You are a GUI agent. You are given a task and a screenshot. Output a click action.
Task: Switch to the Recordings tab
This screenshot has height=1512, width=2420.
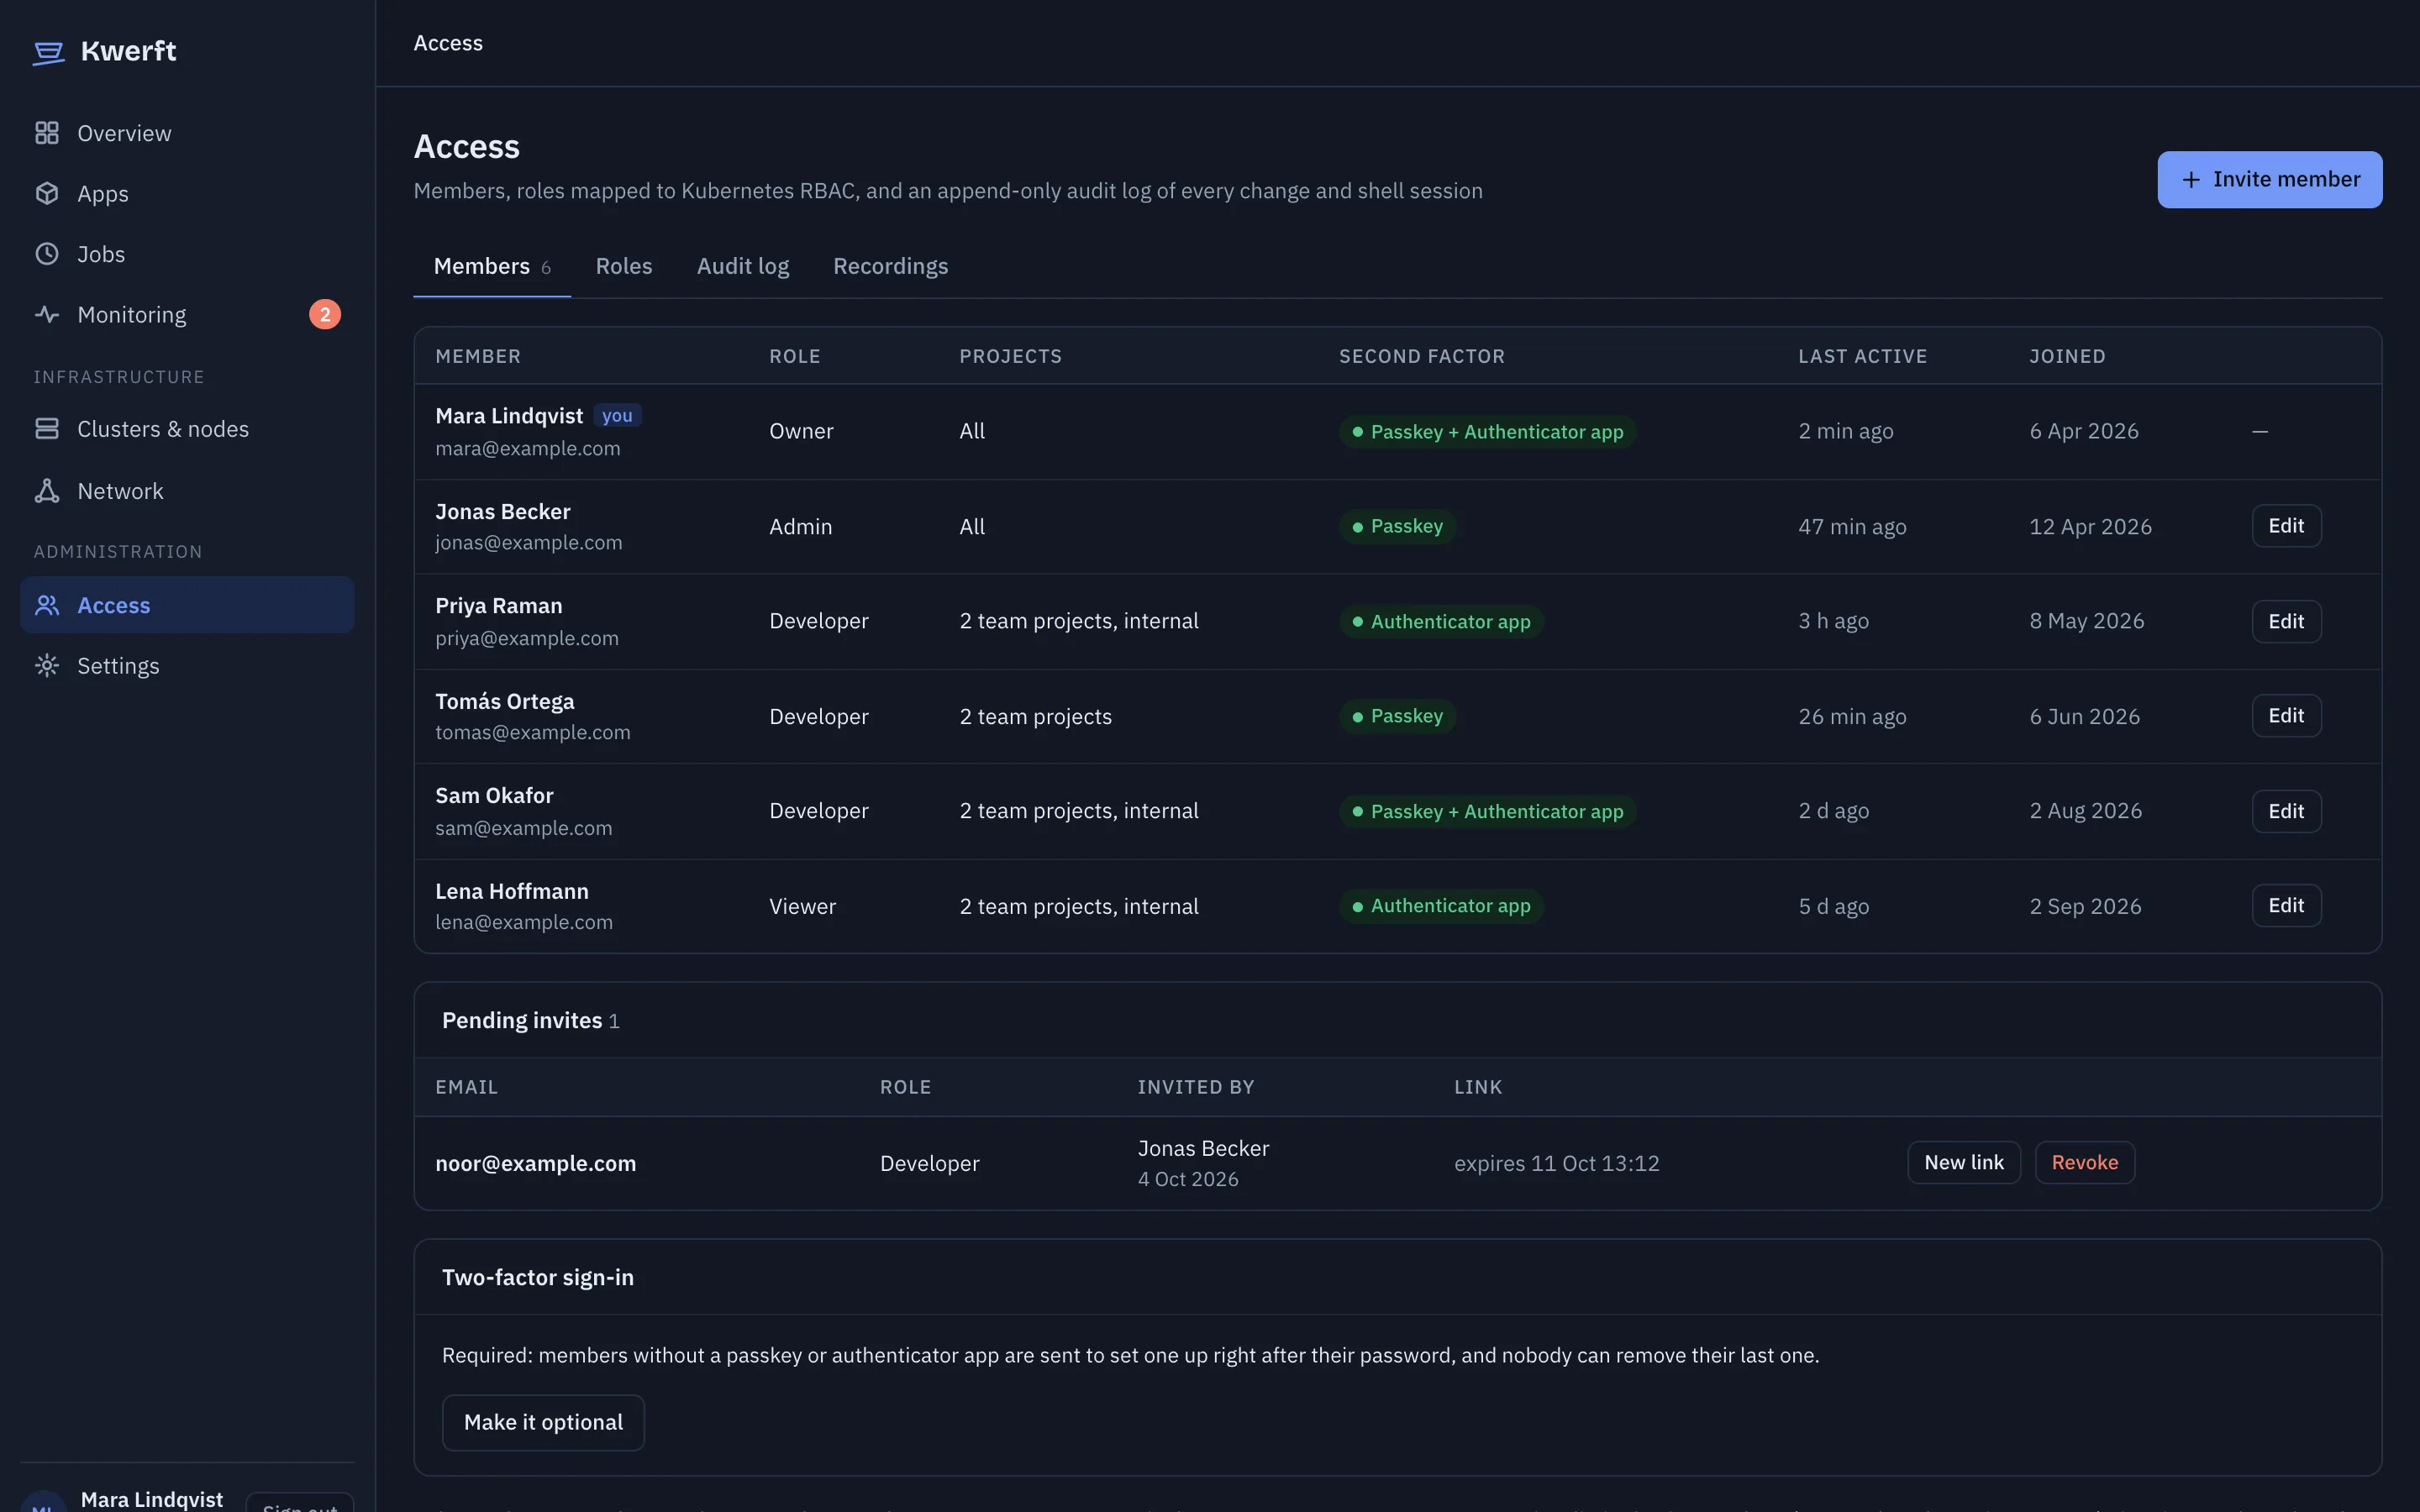(890, 266)
